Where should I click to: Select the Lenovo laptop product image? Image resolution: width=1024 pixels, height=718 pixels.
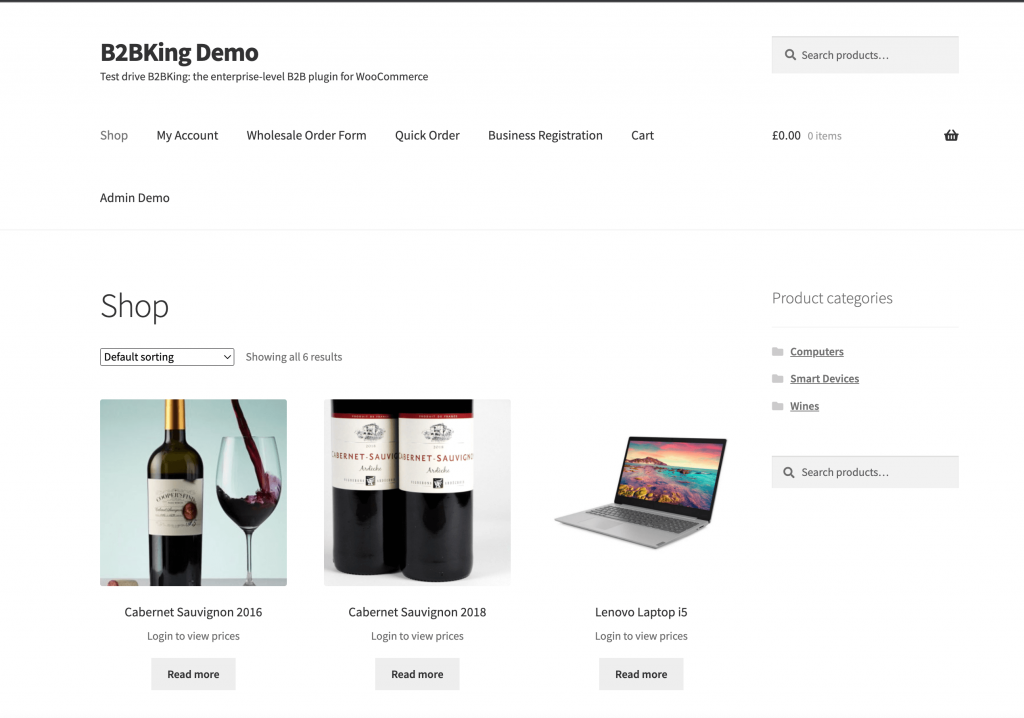click(641, 493)
